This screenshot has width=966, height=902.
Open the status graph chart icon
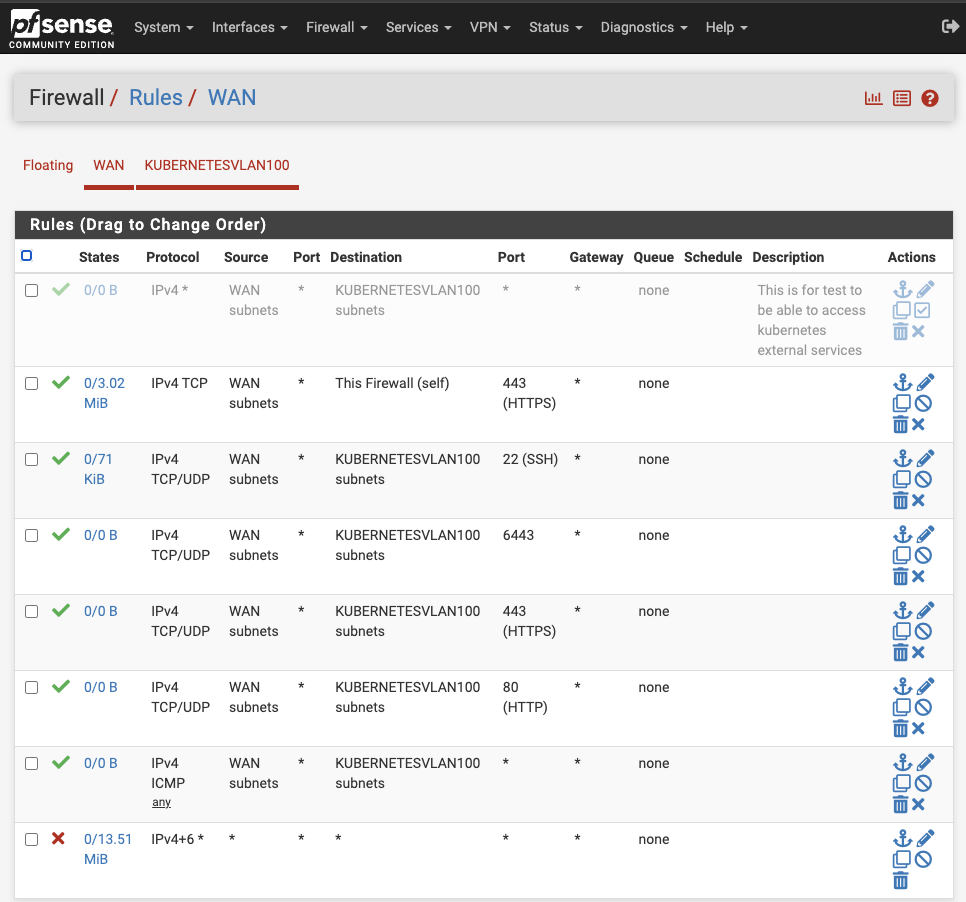(x=873, y=98)
